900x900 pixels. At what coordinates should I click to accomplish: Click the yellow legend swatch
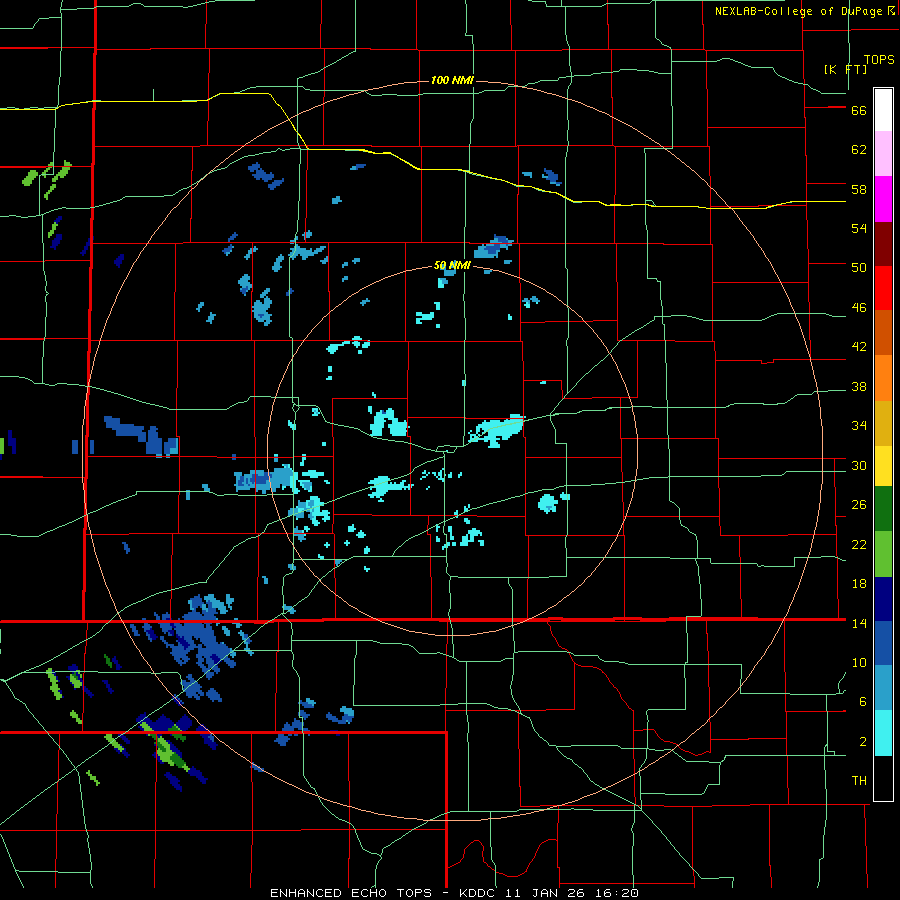coord(883,465)
